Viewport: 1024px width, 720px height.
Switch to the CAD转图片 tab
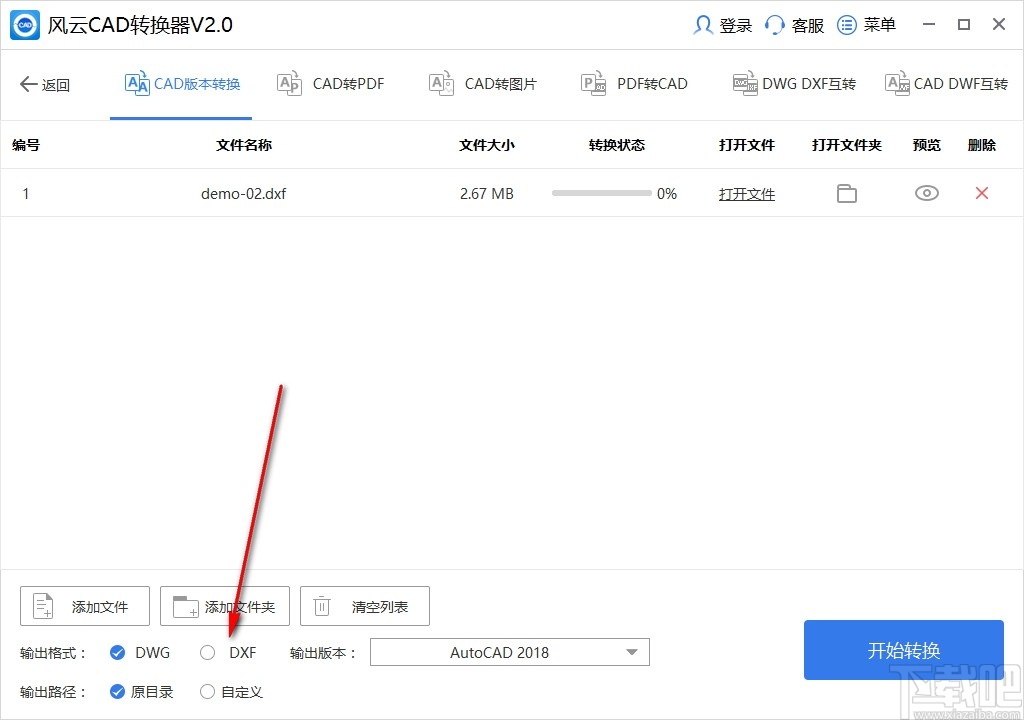pyautogui.click(x=483, y=84)
